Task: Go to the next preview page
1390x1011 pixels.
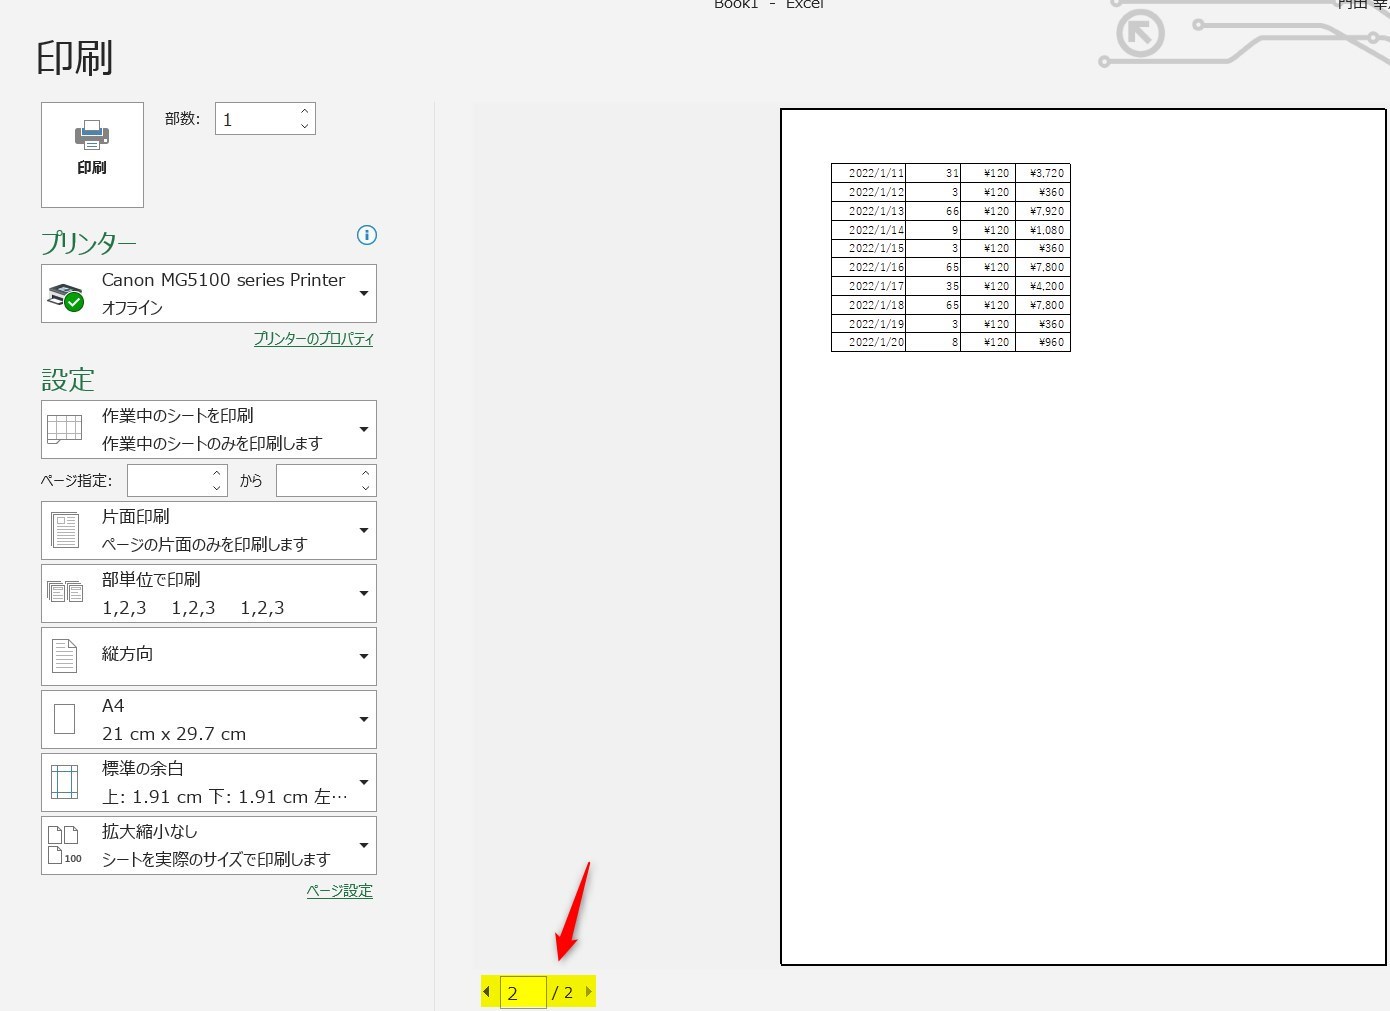Action: pyautogui.click(x=588, y=992)
